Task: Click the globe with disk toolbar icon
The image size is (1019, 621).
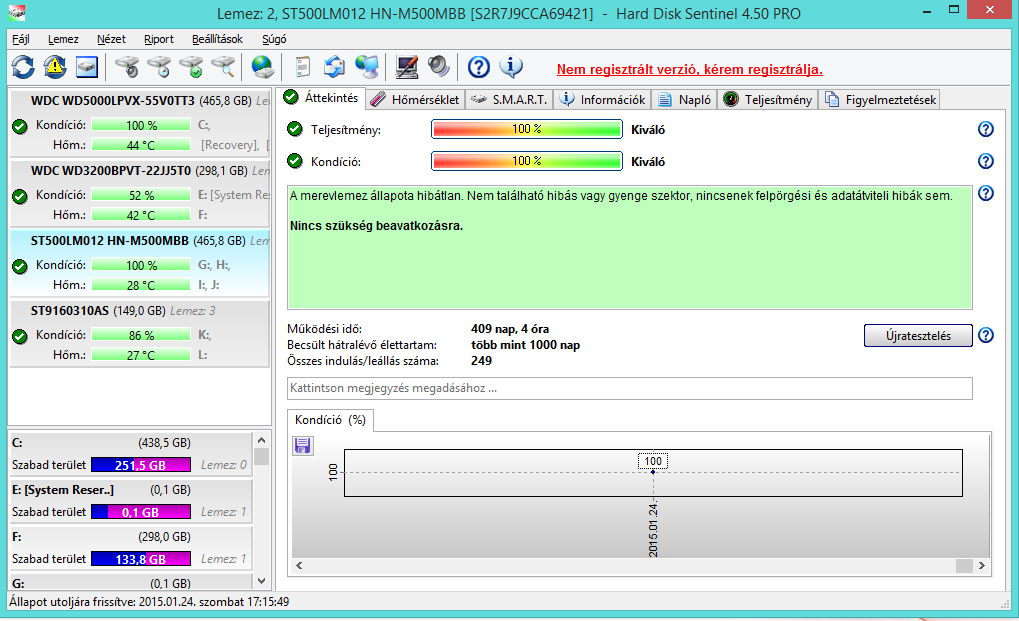Action: pyautogui.click(x=263, y=67)
